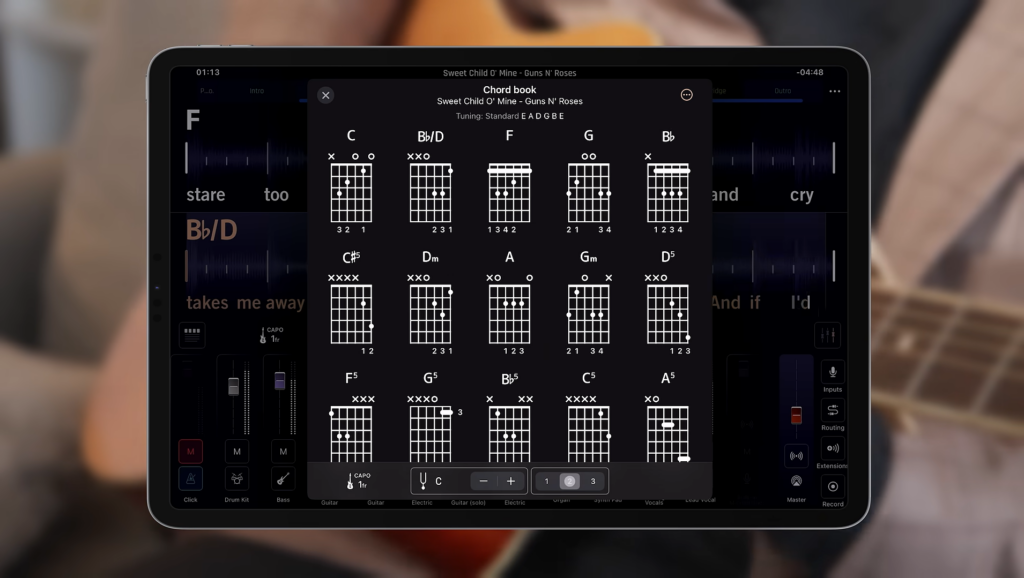Open the top-right three dots menu
The height and width of the screenshot is (578, 1024).
tap(835, 91)
